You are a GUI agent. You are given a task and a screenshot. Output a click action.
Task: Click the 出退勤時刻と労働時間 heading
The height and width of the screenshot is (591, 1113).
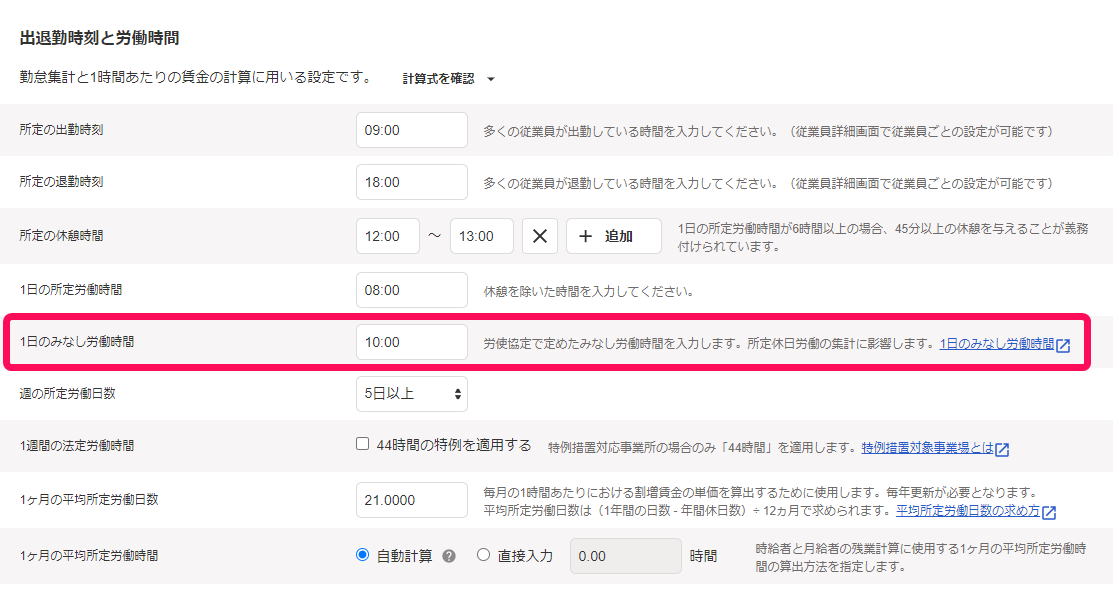(99, 38)
